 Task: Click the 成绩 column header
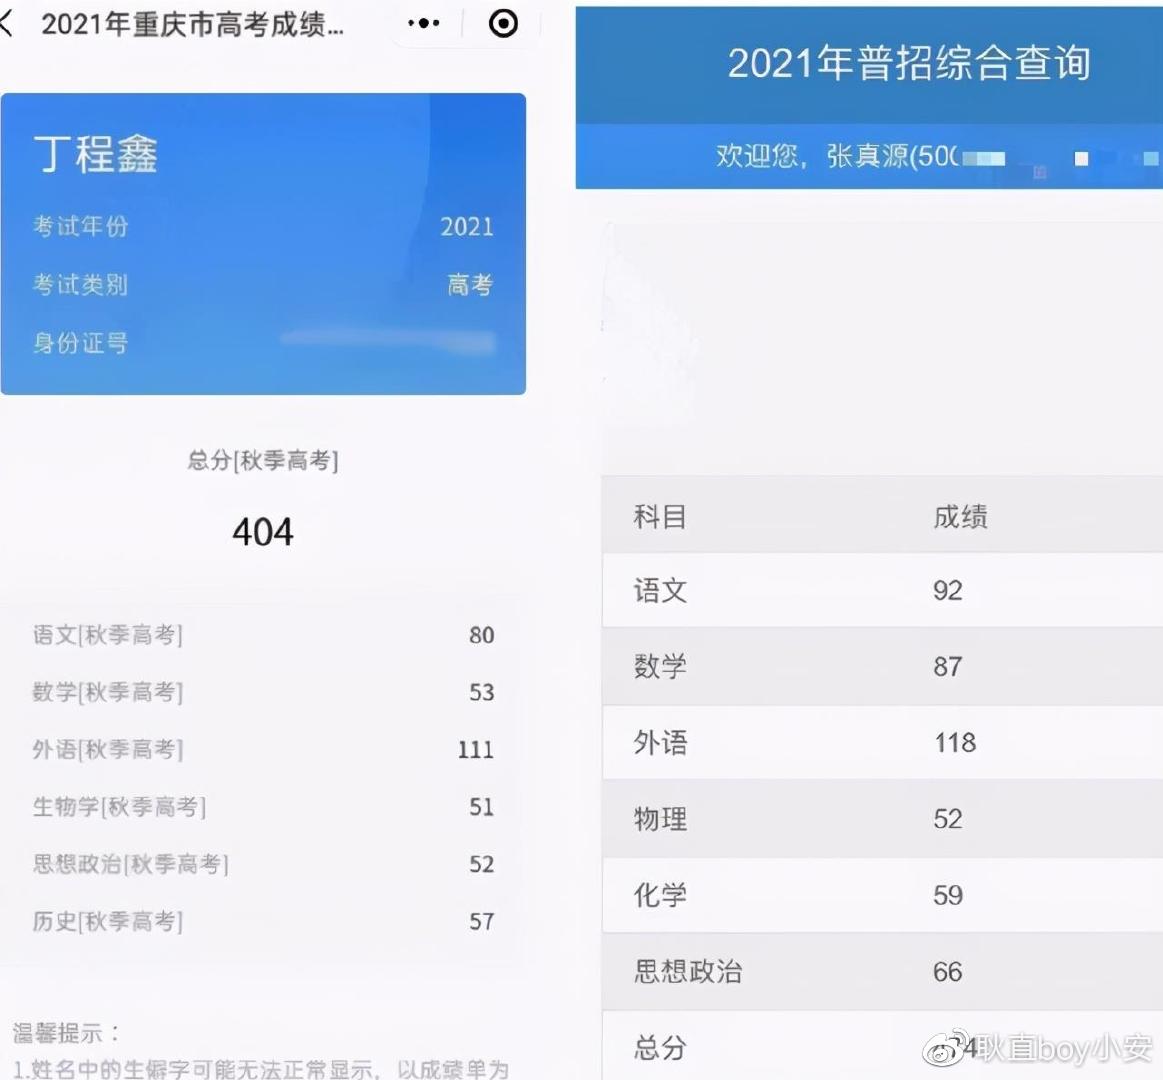(x=960, y=517)
